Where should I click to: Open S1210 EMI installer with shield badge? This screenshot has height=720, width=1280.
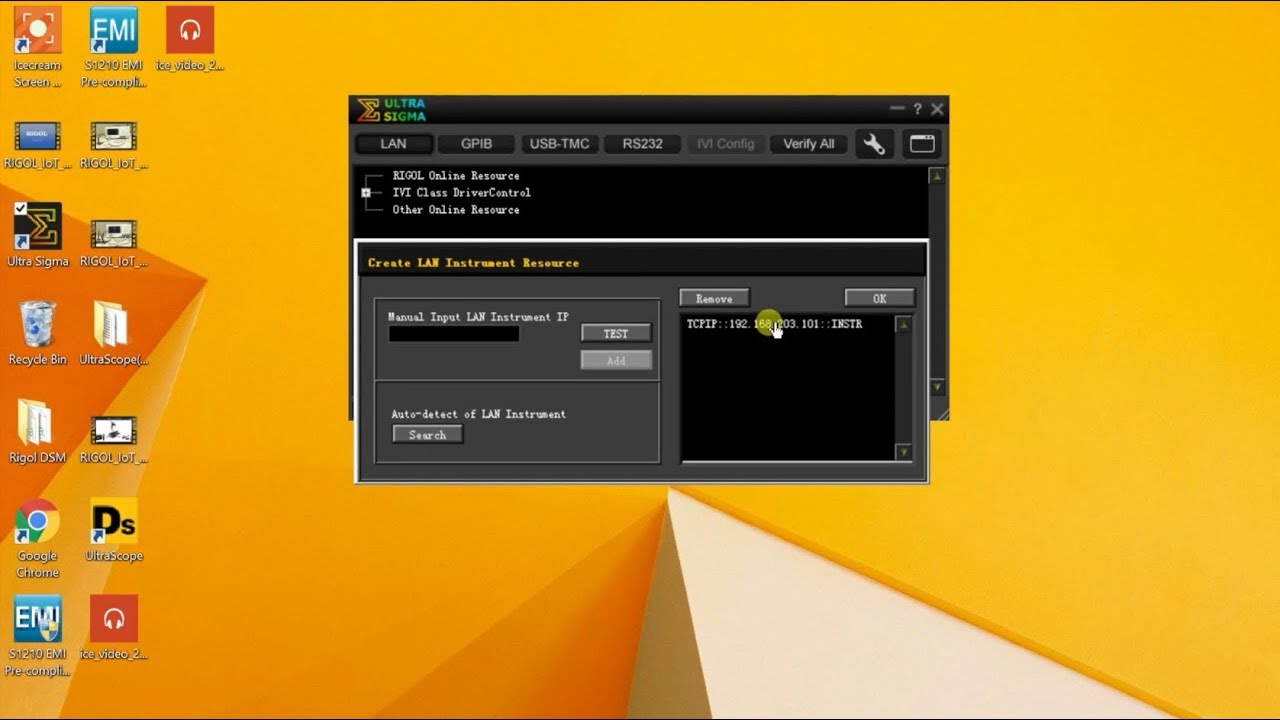tap(37, 636)
